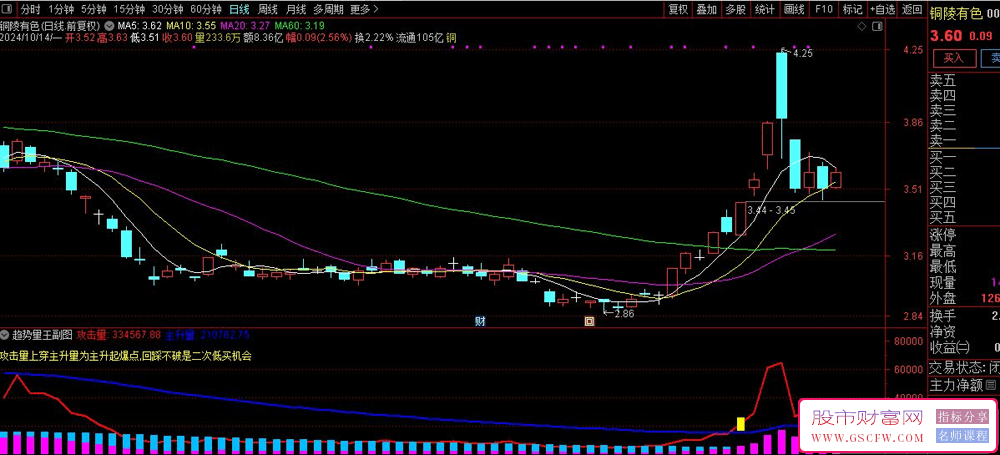This screenshot has width=1000, height=455.
Task: Click the 铜 sector tag in info line
Action: tap(451, 38)
